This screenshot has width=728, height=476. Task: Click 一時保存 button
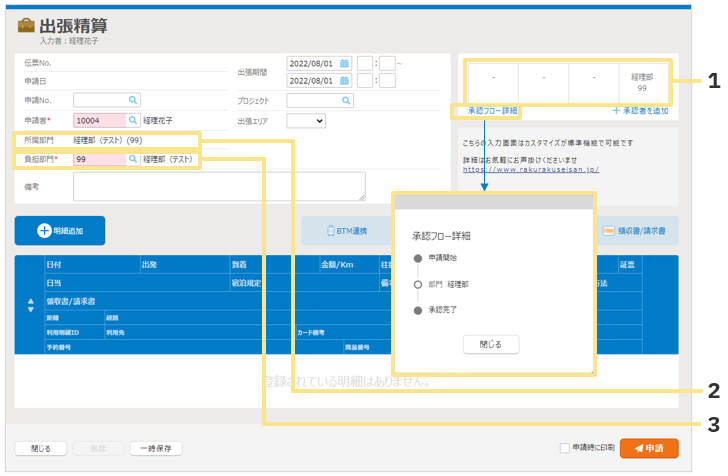(156, 449)
